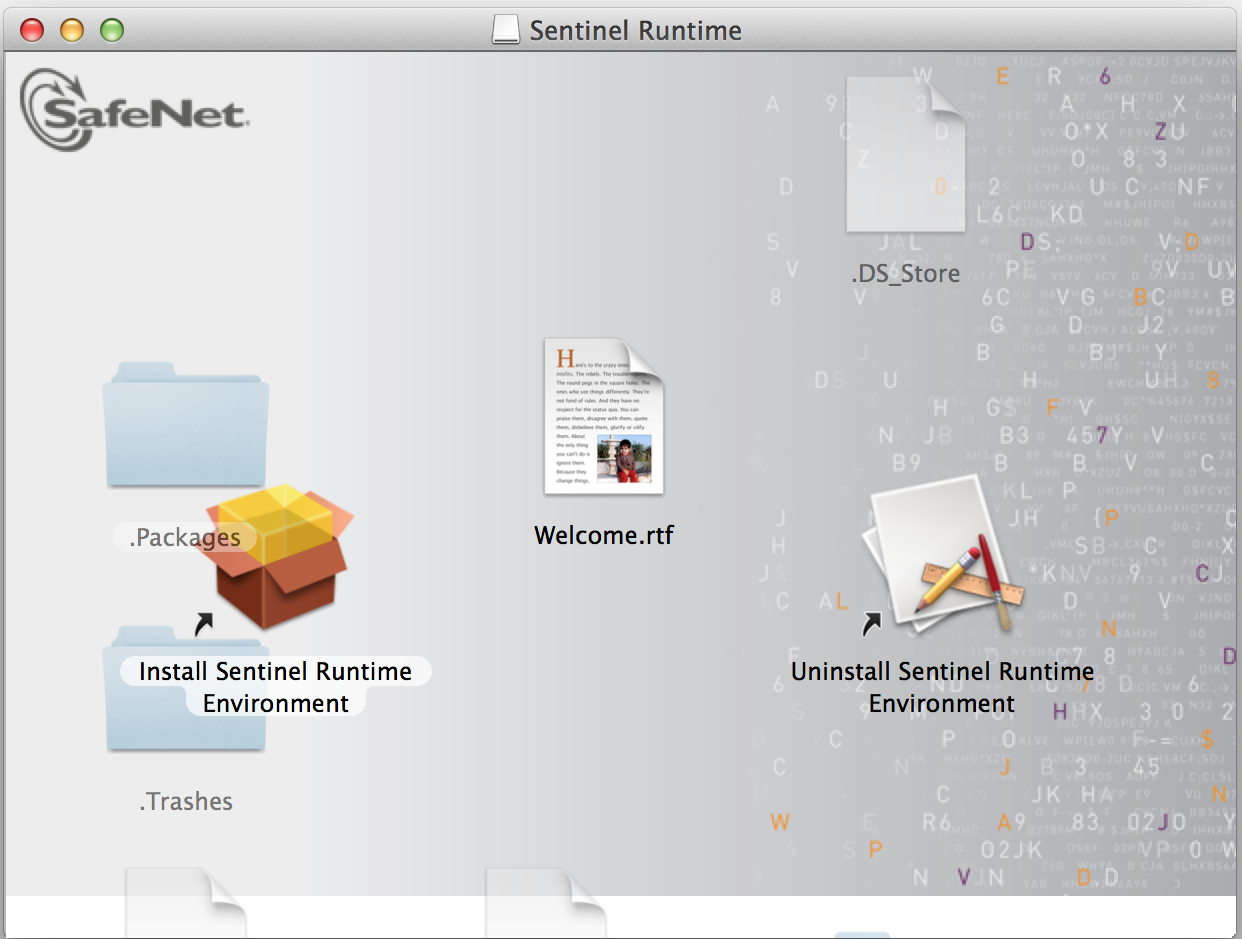
Task: Select the .Packages folder icon
Action: (186, 425)
